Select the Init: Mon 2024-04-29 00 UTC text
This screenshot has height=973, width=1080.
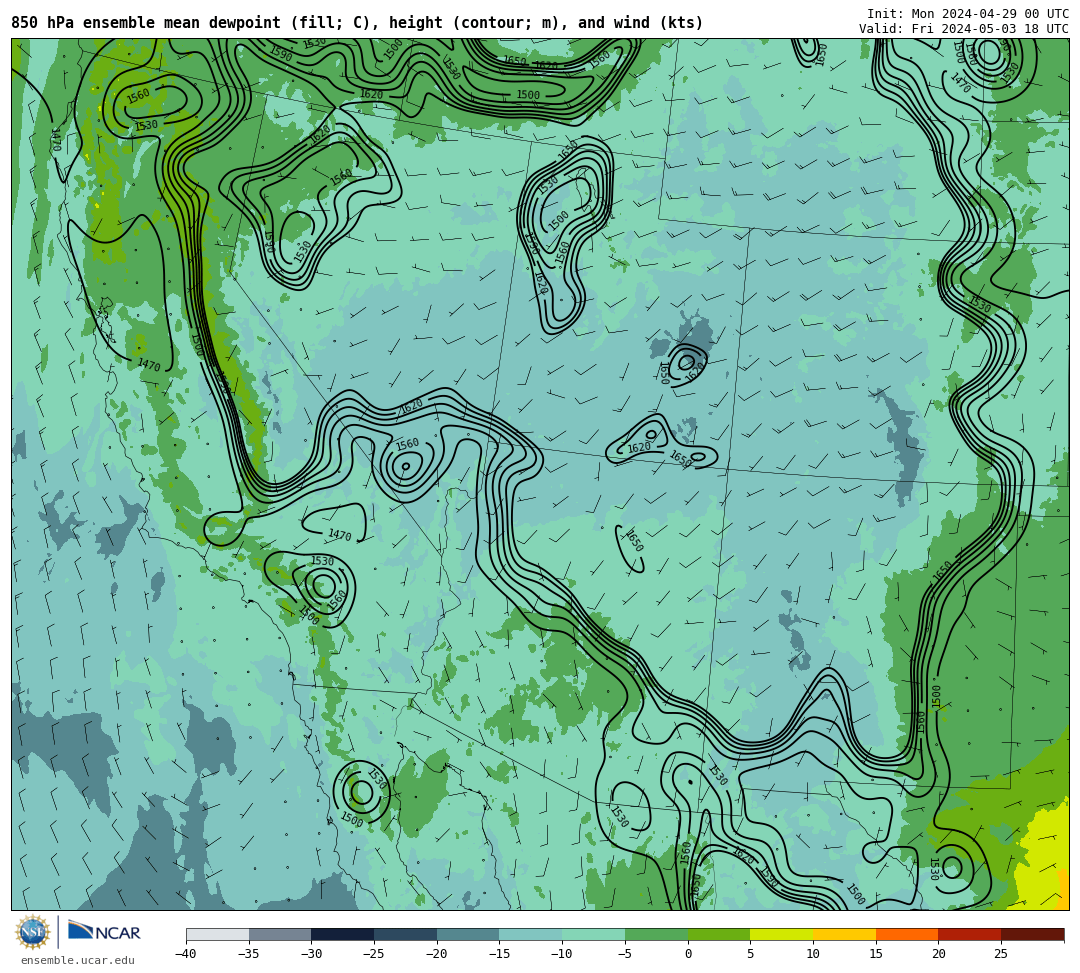(x=968, y=14)
